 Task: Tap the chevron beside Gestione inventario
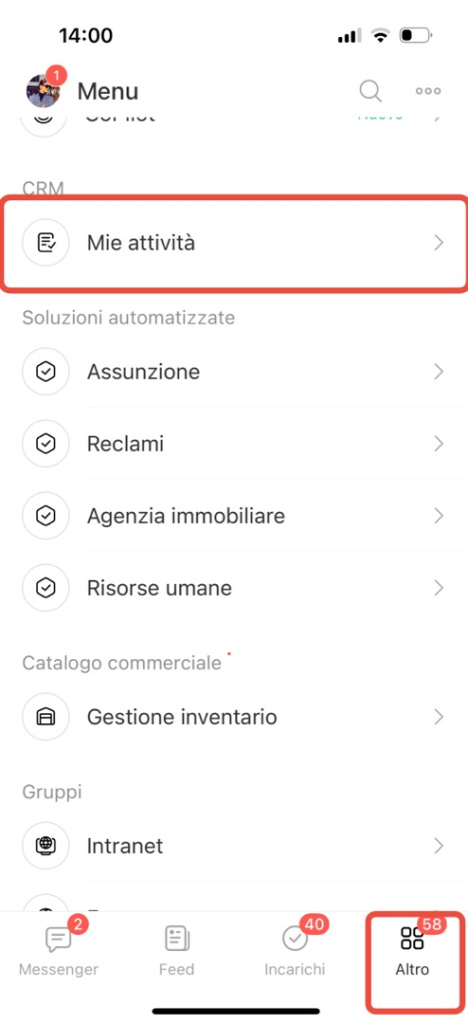439,717
